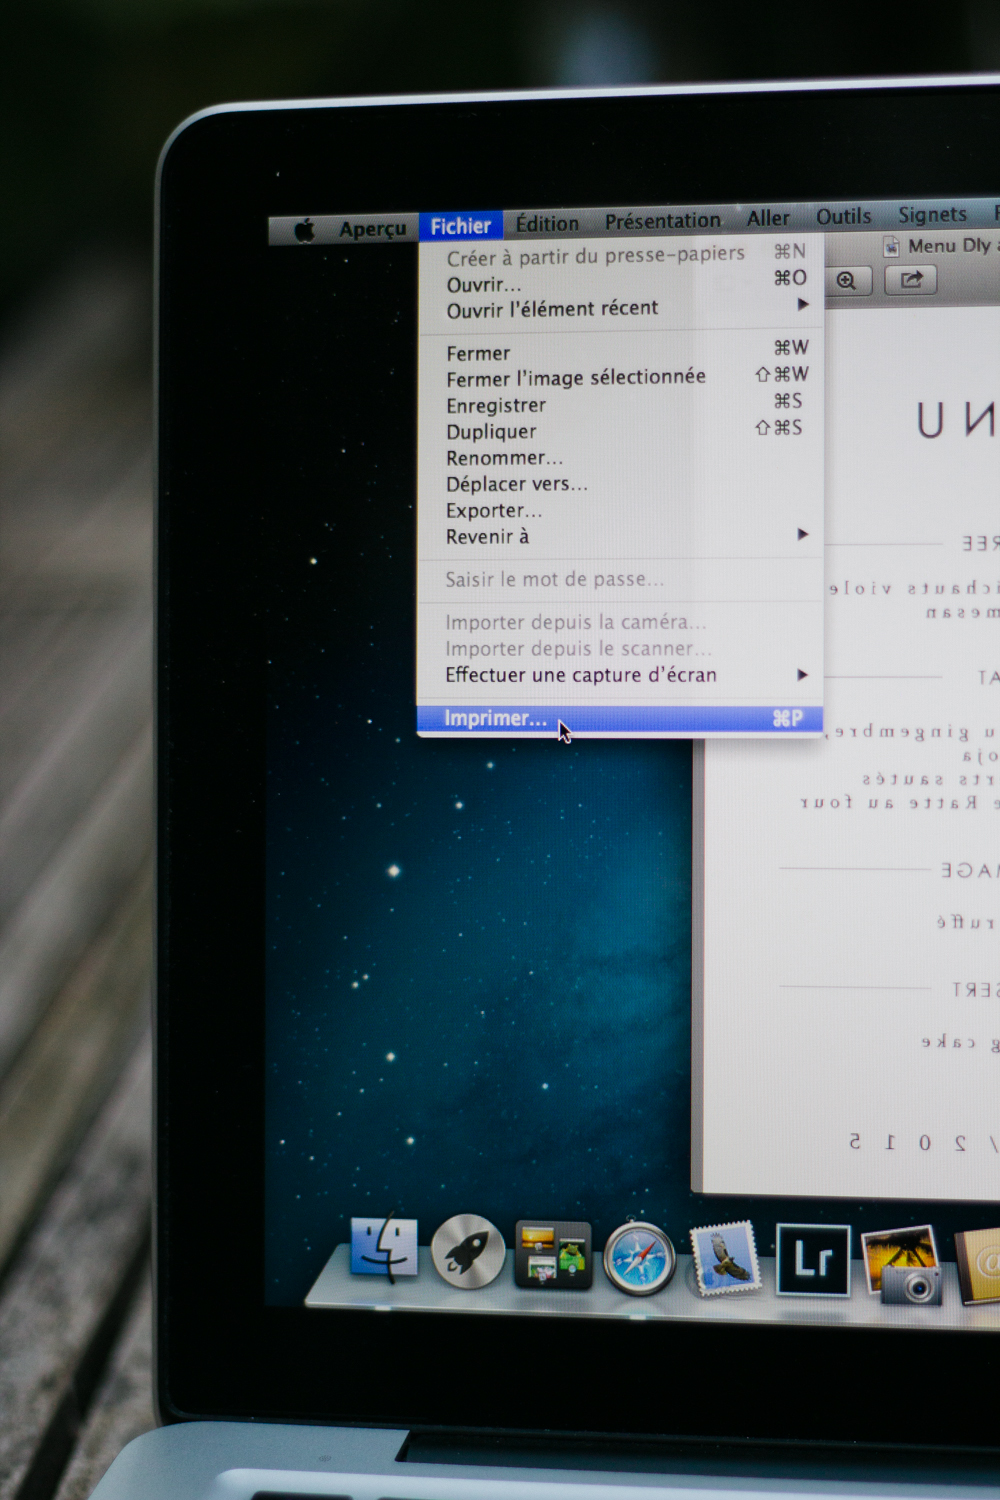The width and height of the screenshot is (1000, 1500).
Task: Open the Apple menu
Action: [x=304, y=231]
